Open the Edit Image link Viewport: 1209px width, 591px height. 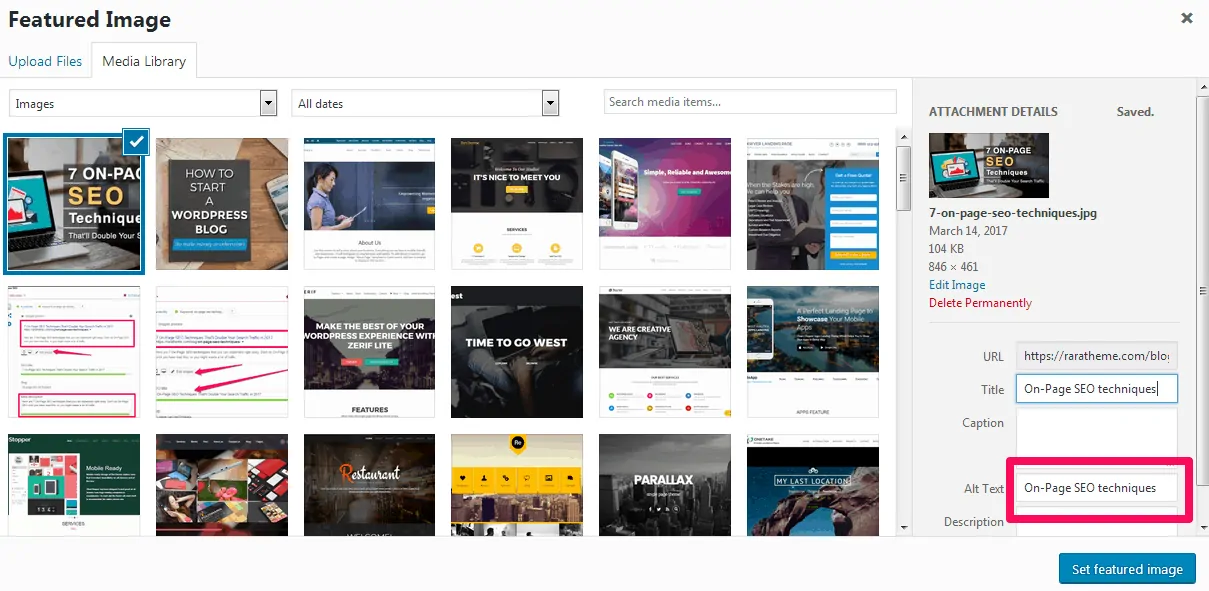[x=957, y=285]
